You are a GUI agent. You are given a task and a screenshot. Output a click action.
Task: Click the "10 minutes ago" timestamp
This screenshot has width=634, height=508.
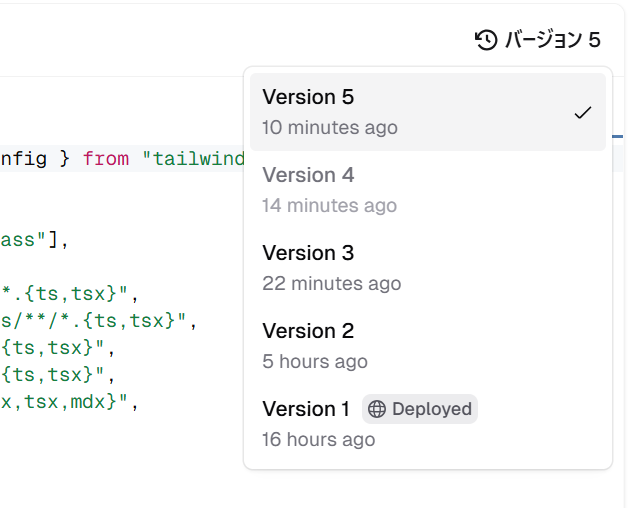tap(330, 127)
